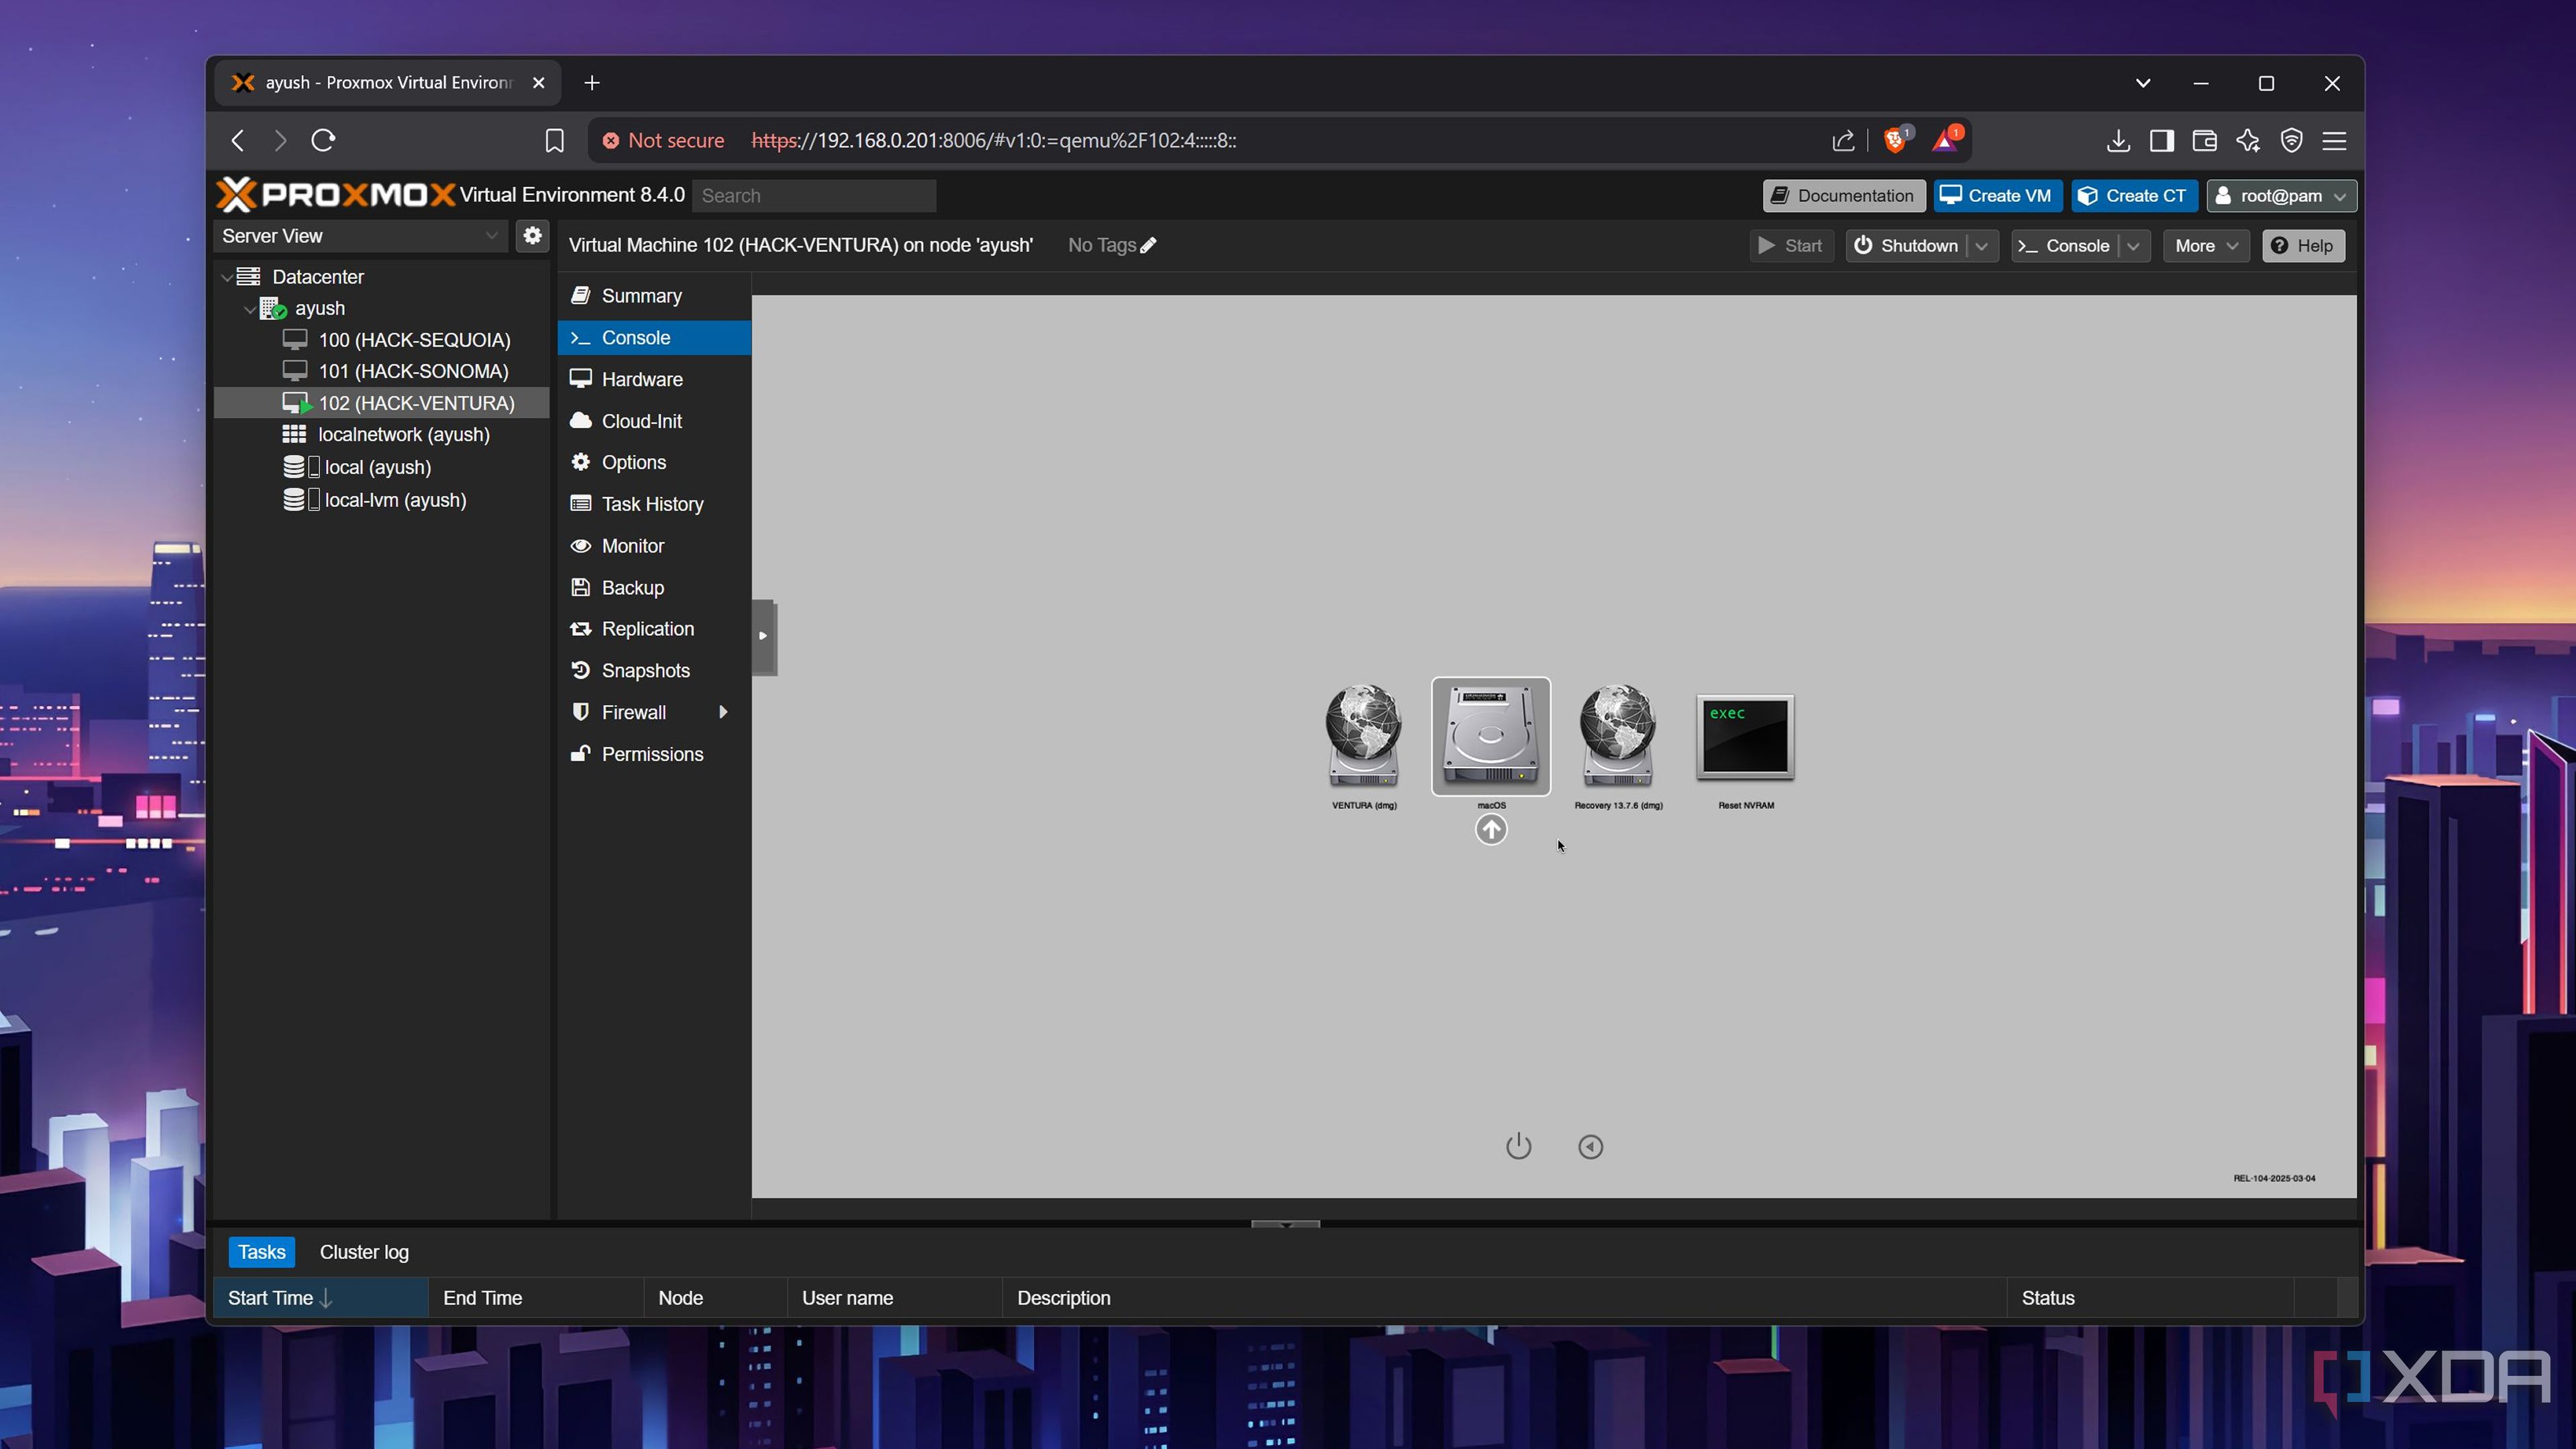Bookmark this page with the bookmark icon
Screen dimensions: 2576x1449
point(554,140)
